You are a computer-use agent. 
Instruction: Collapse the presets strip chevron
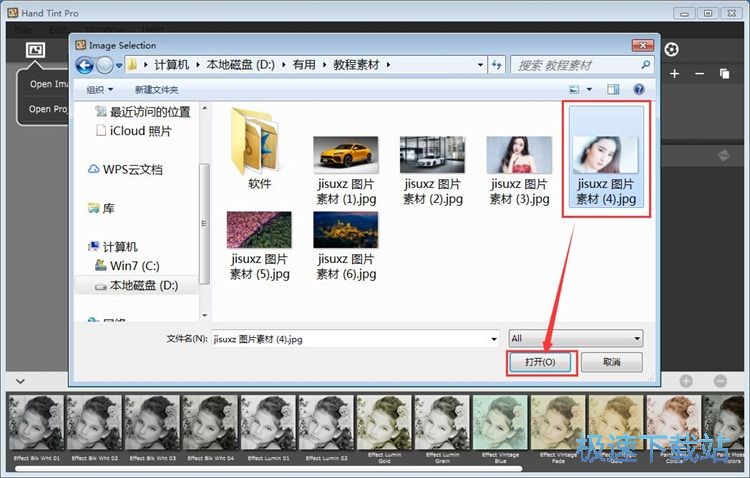tap(20, 381)
